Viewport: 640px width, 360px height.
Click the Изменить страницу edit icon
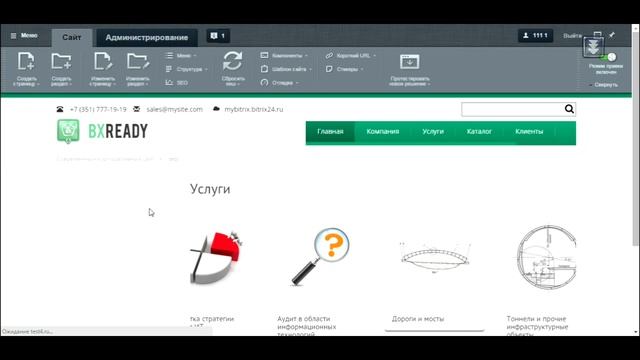(x=102, y=62)
